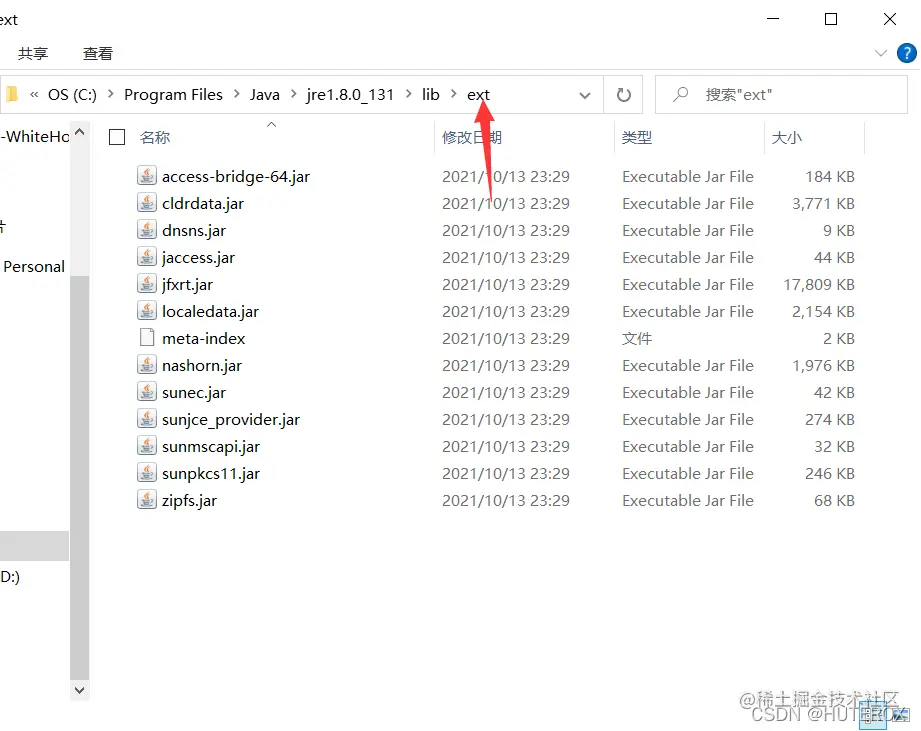
Task: Click the meta-index plain file icon
Action: pos(147,338)
